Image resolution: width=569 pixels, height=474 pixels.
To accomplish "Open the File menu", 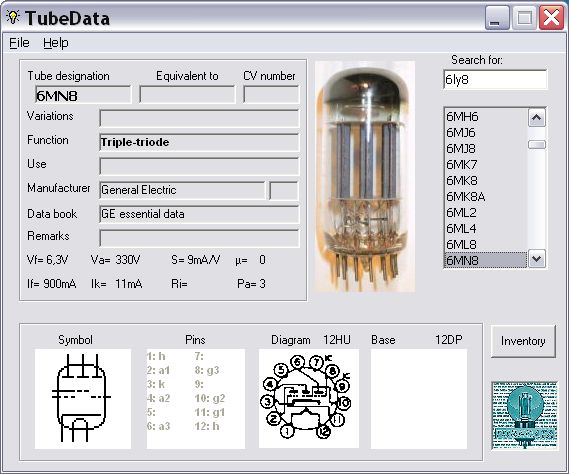I will (19, 43).
